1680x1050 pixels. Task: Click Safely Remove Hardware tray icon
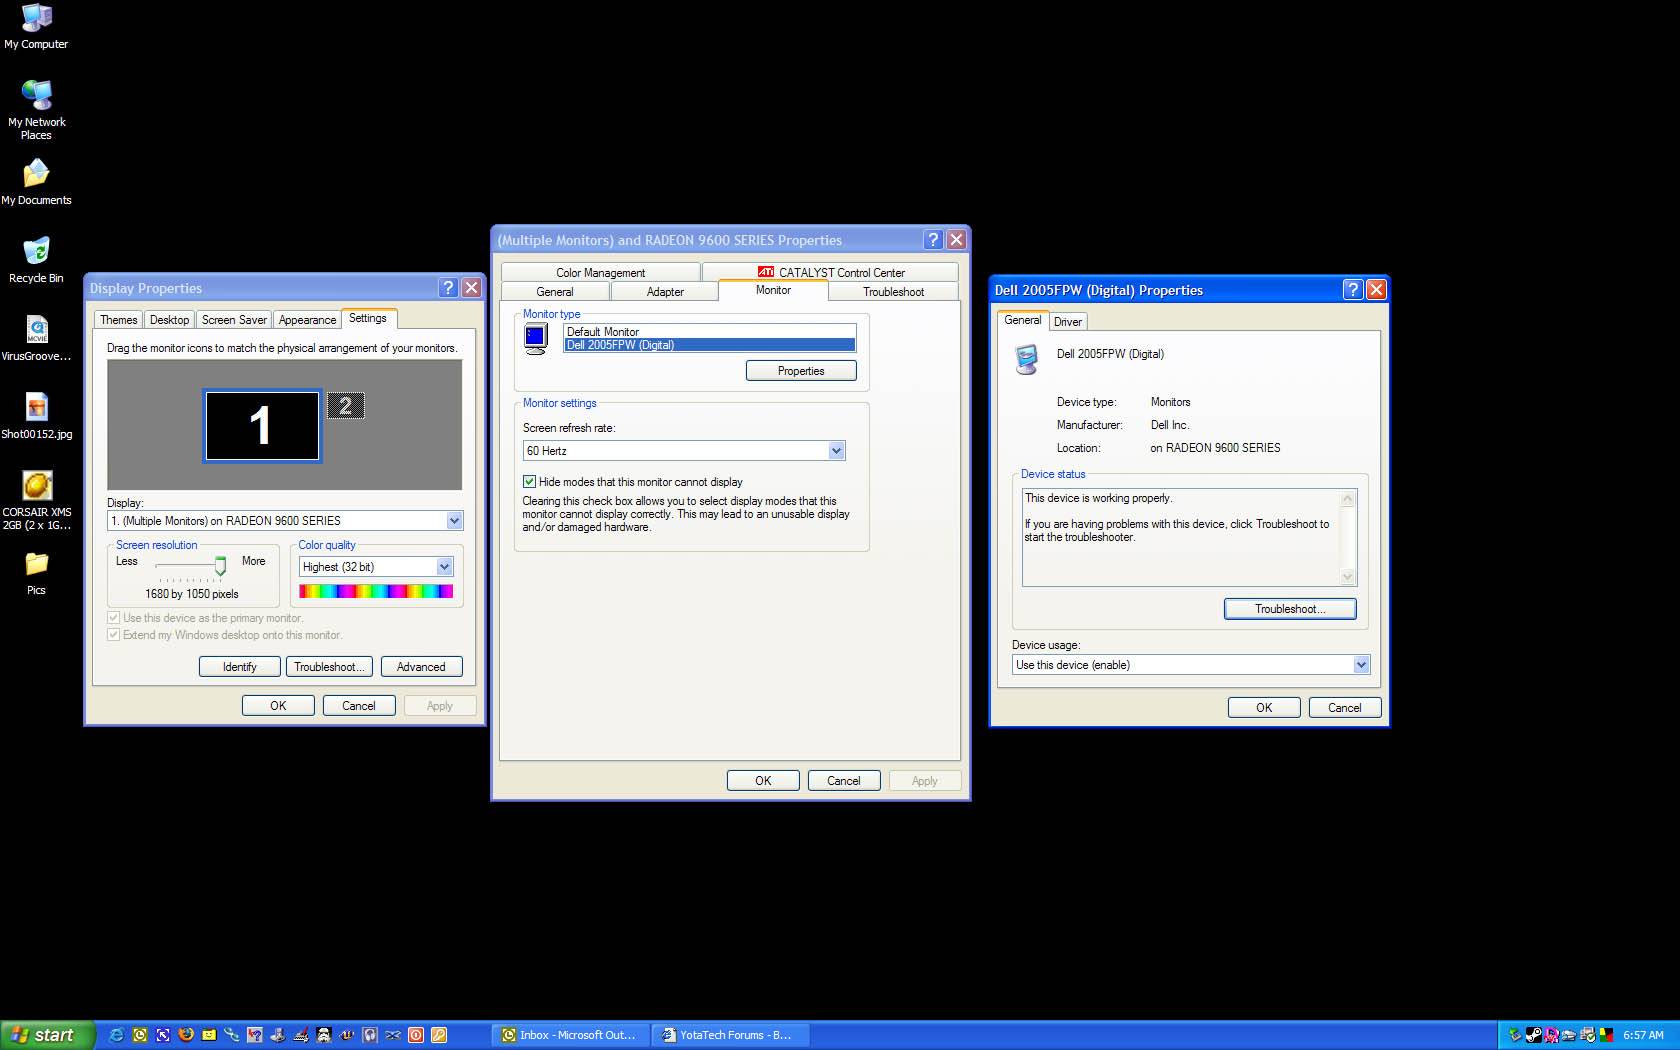1515,1035
